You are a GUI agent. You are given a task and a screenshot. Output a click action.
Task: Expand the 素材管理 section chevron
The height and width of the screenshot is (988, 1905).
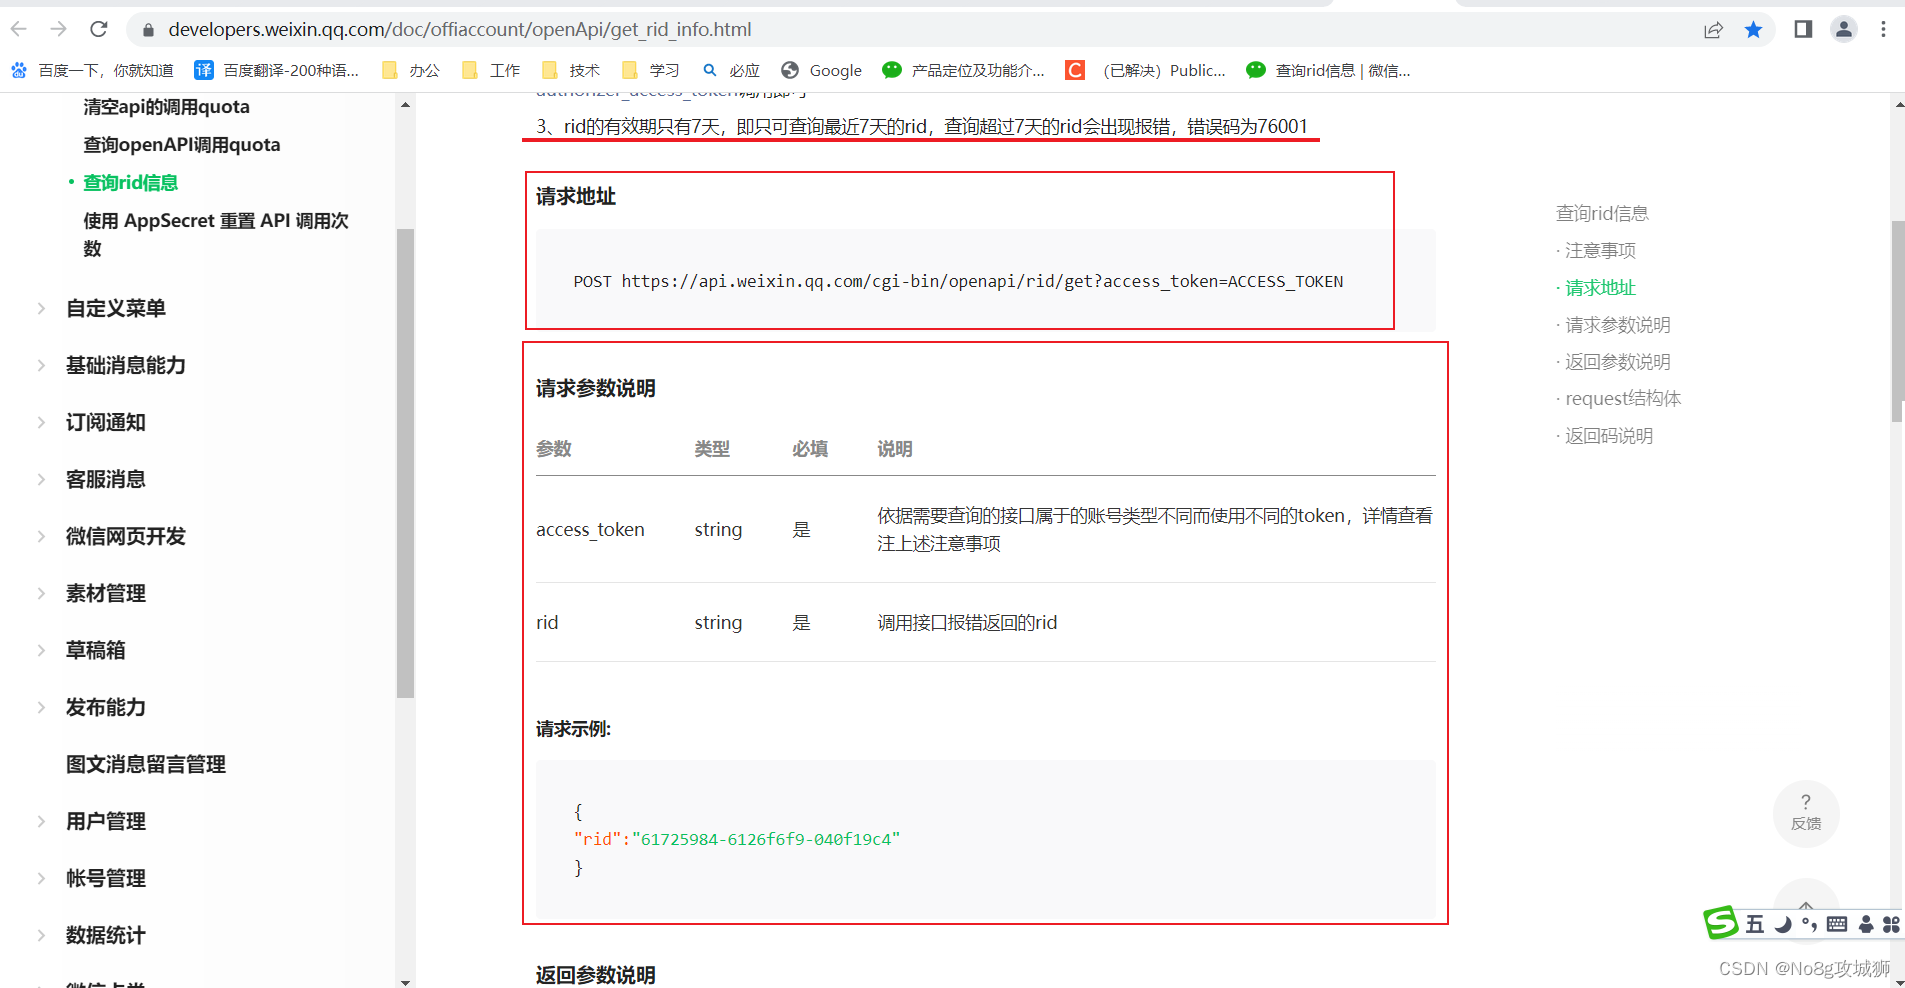coord(41,593)
